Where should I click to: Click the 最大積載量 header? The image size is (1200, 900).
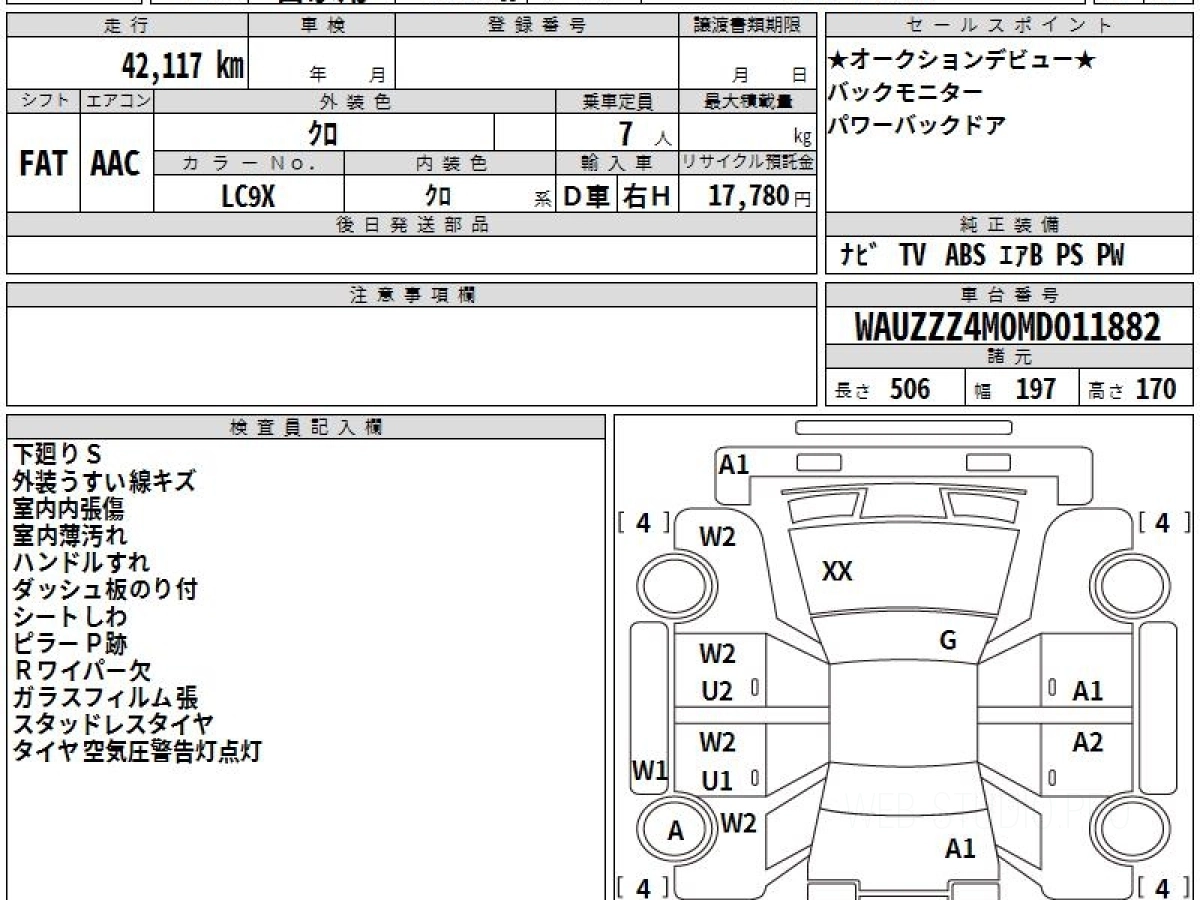[747, 101]
